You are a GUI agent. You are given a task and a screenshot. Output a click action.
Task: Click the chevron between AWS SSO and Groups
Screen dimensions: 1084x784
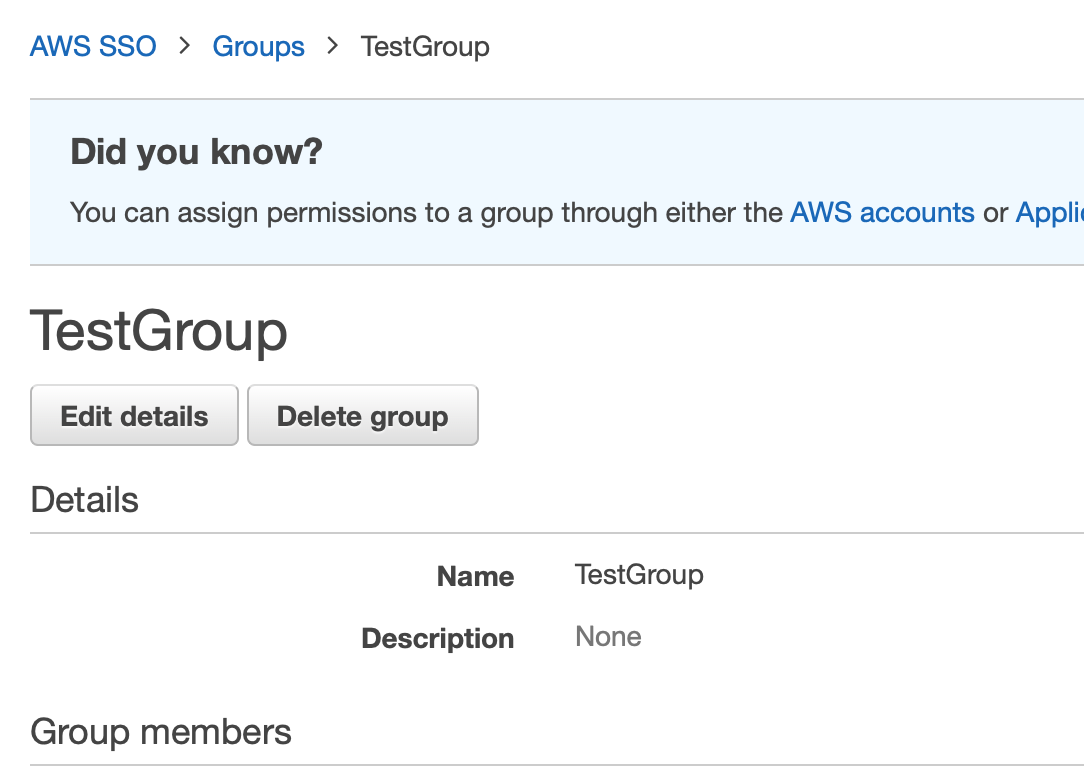point(184,46)
